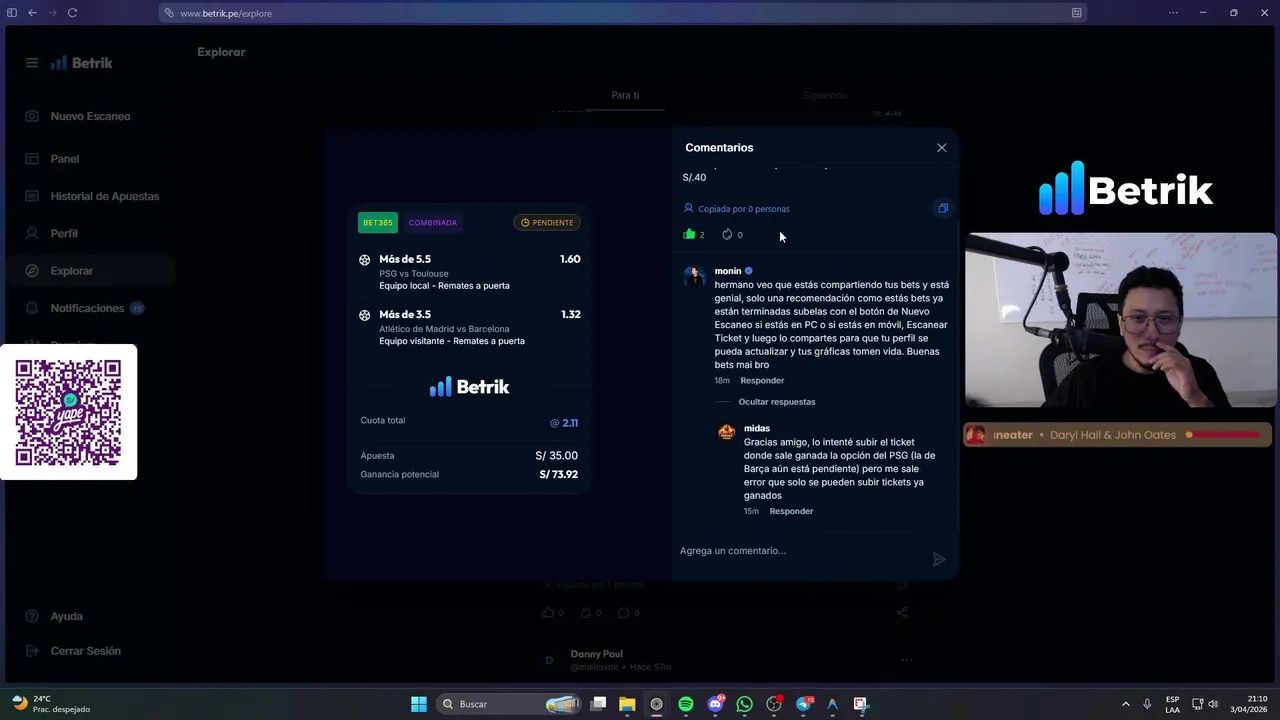Screen dimensions: 1280x720
Task: Click the Nuevo Escaneo camera icon
Action: tap(32, 116)
